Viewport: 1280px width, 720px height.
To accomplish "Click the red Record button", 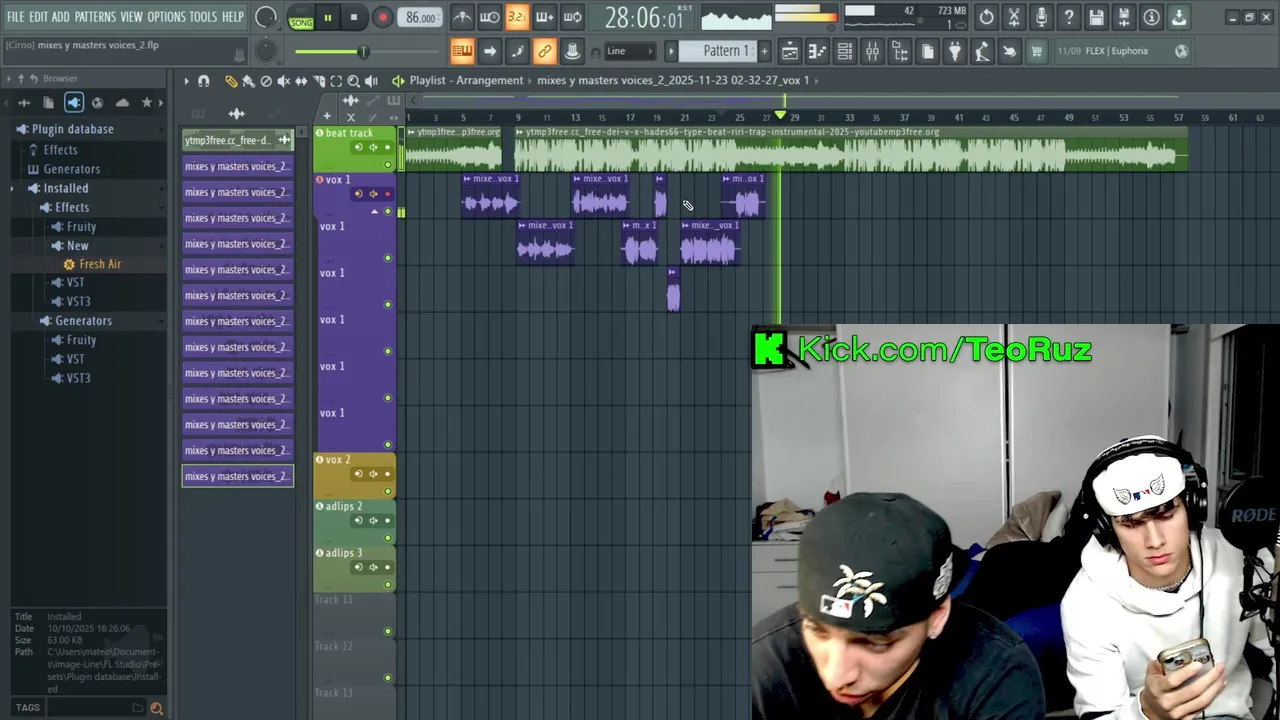I will (x=382, y=17).
